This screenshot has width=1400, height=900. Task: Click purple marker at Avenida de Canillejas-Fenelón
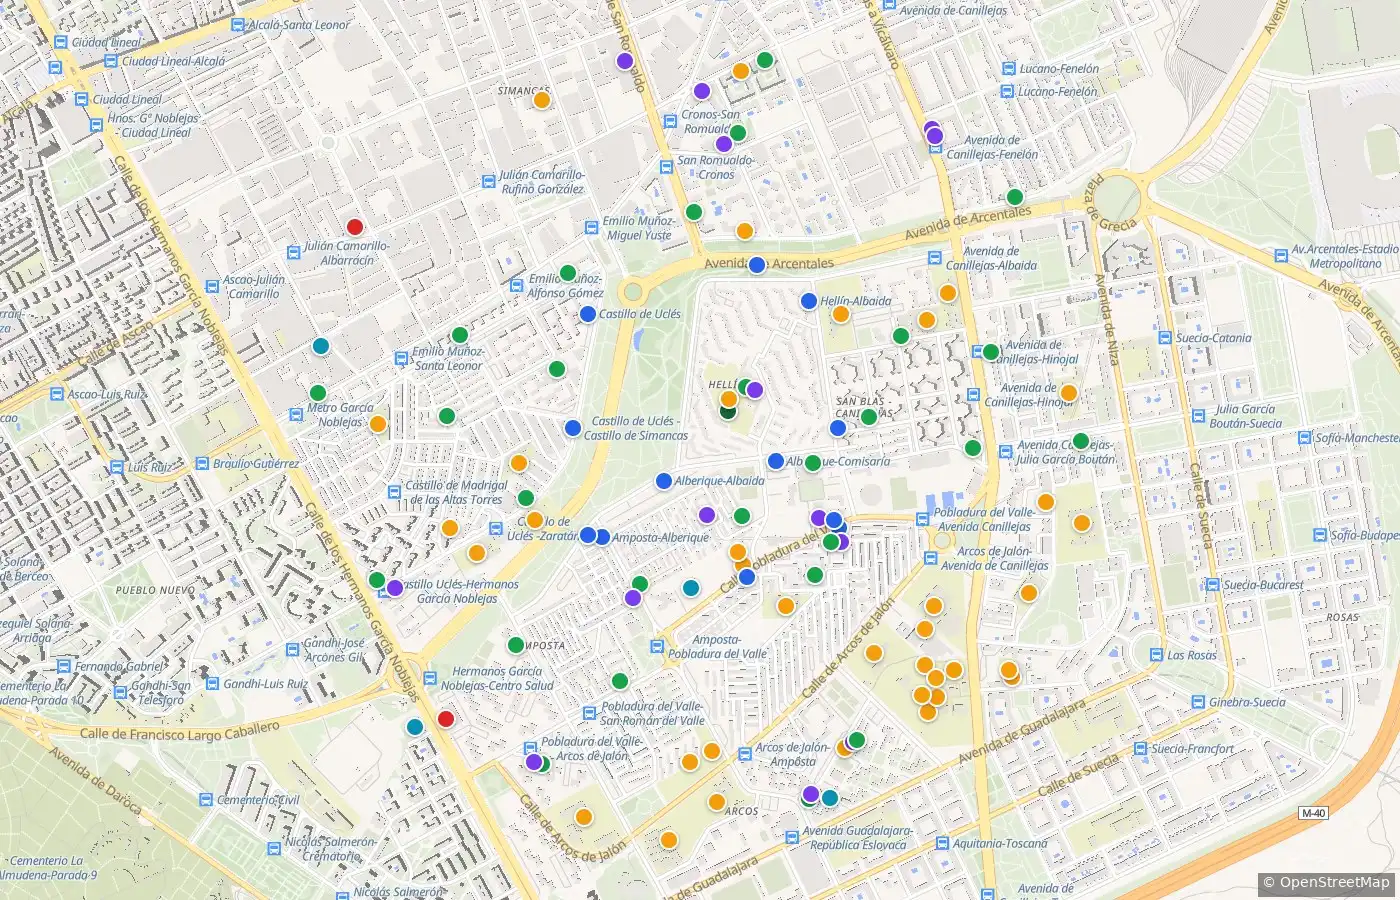[x=934, y=135]
